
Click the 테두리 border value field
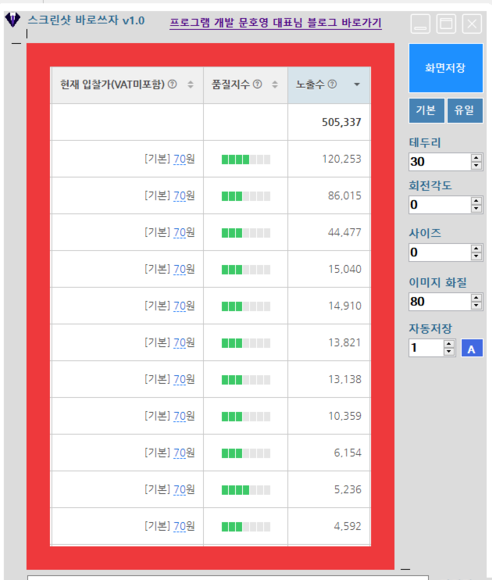point(439,162)
